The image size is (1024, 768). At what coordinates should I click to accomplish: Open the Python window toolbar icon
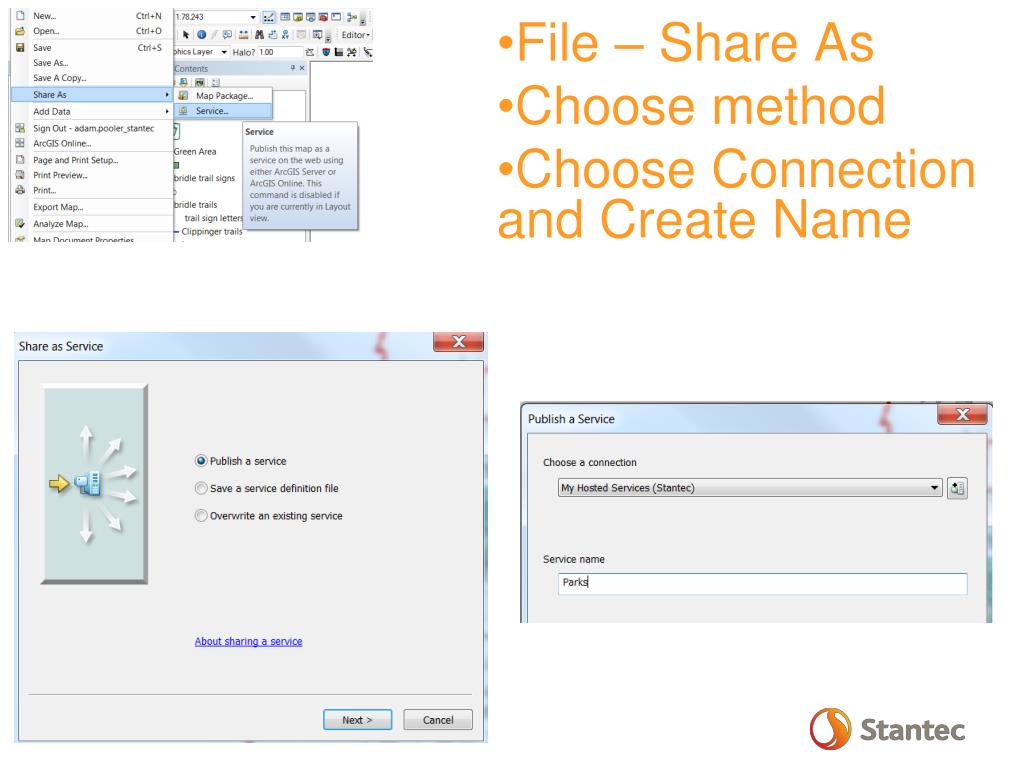(336, 17)
